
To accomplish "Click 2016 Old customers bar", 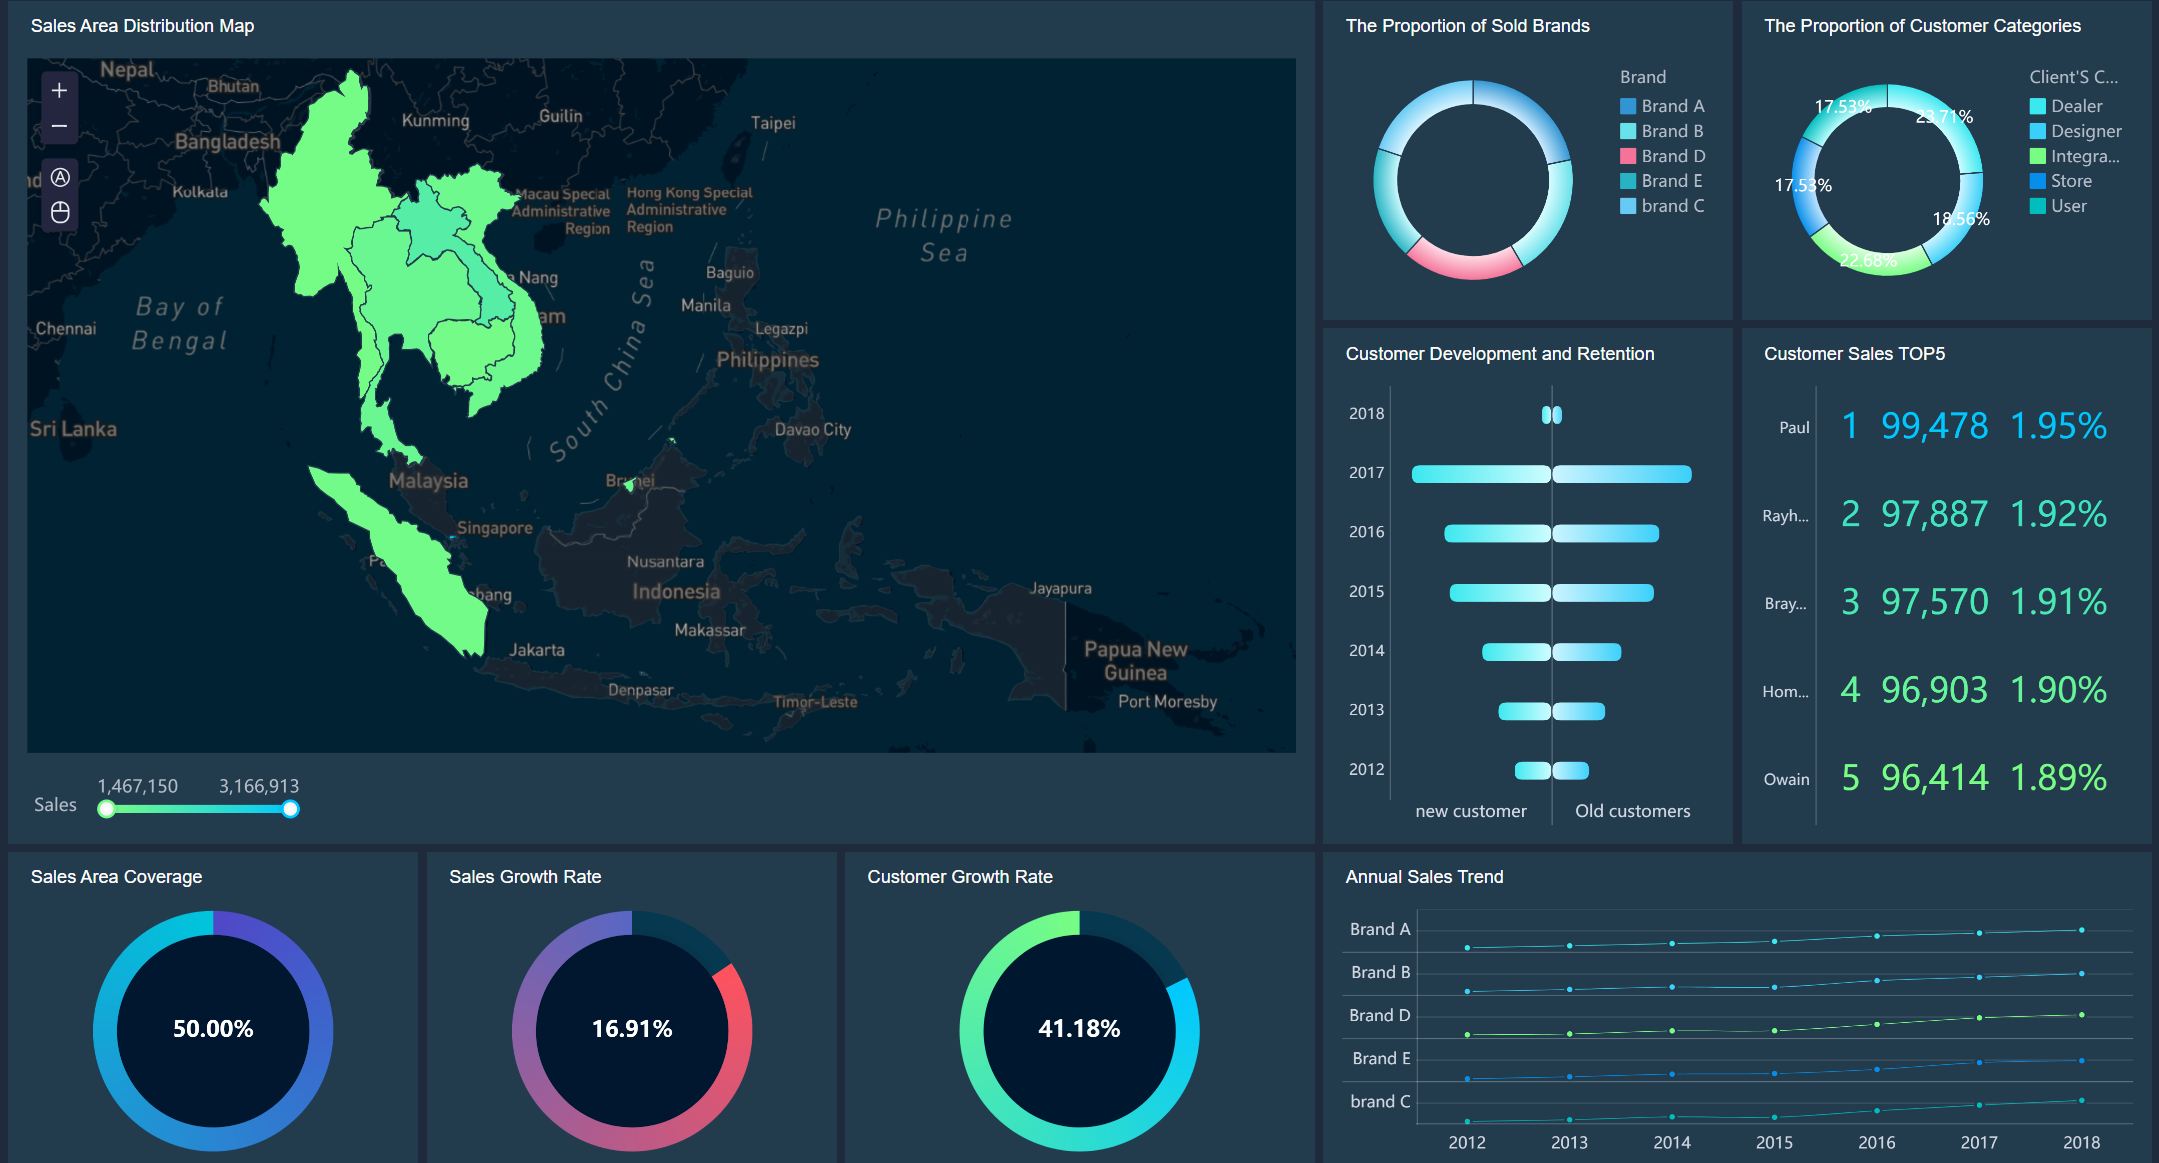I will click(1605, 534).
